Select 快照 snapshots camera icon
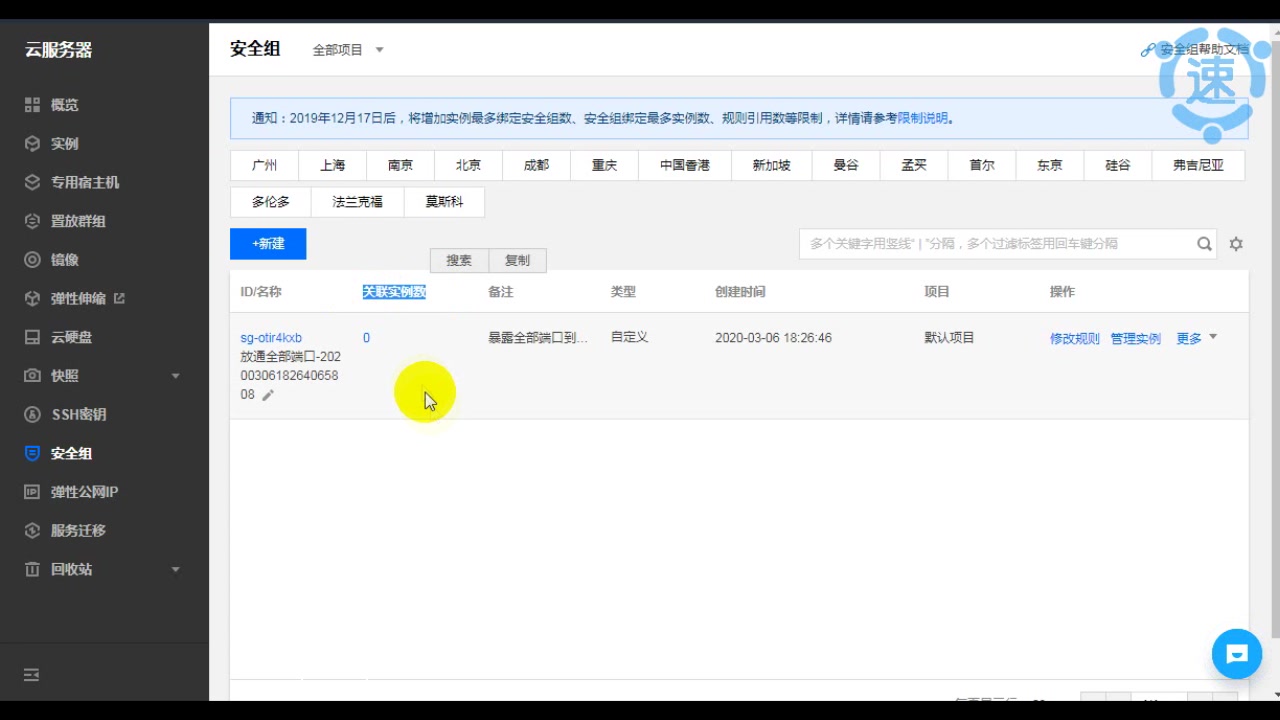1280x720 pixels. 32,376
